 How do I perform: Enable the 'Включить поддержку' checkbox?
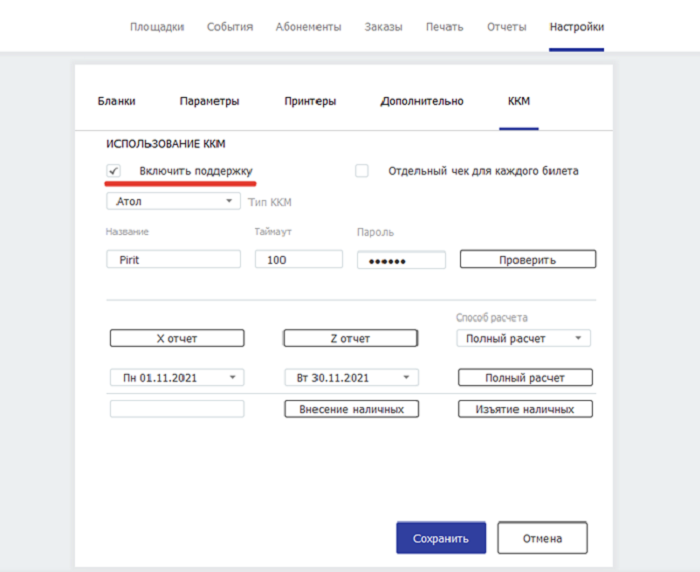click(x=114, y=171)
